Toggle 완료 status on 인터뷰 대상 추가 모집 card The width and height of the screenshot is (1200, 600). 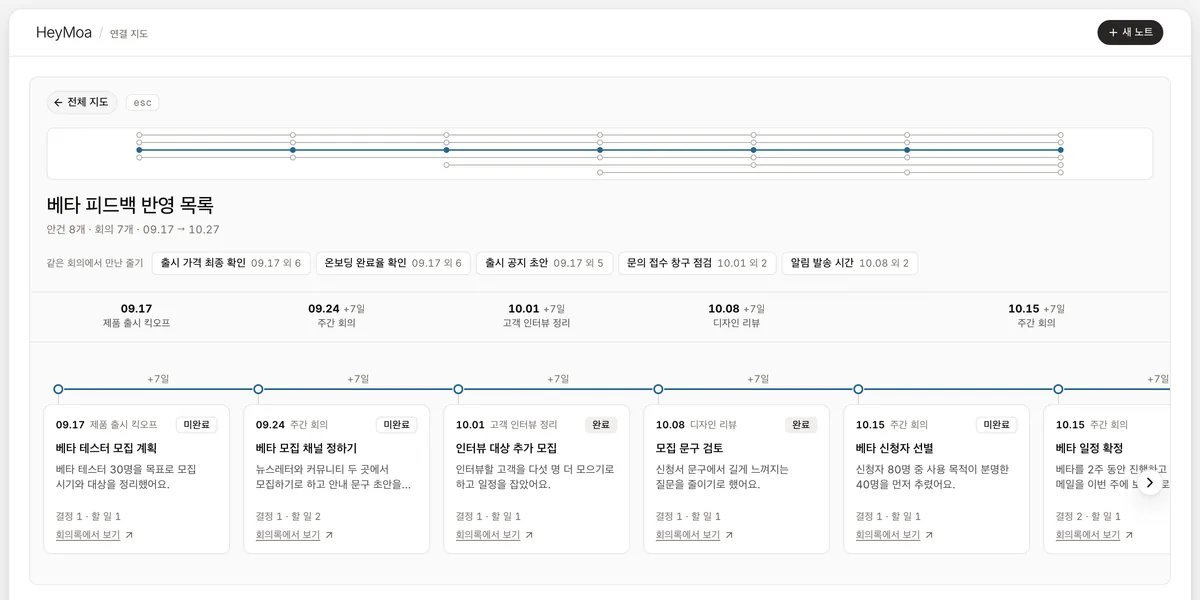[x=601, y=425]
